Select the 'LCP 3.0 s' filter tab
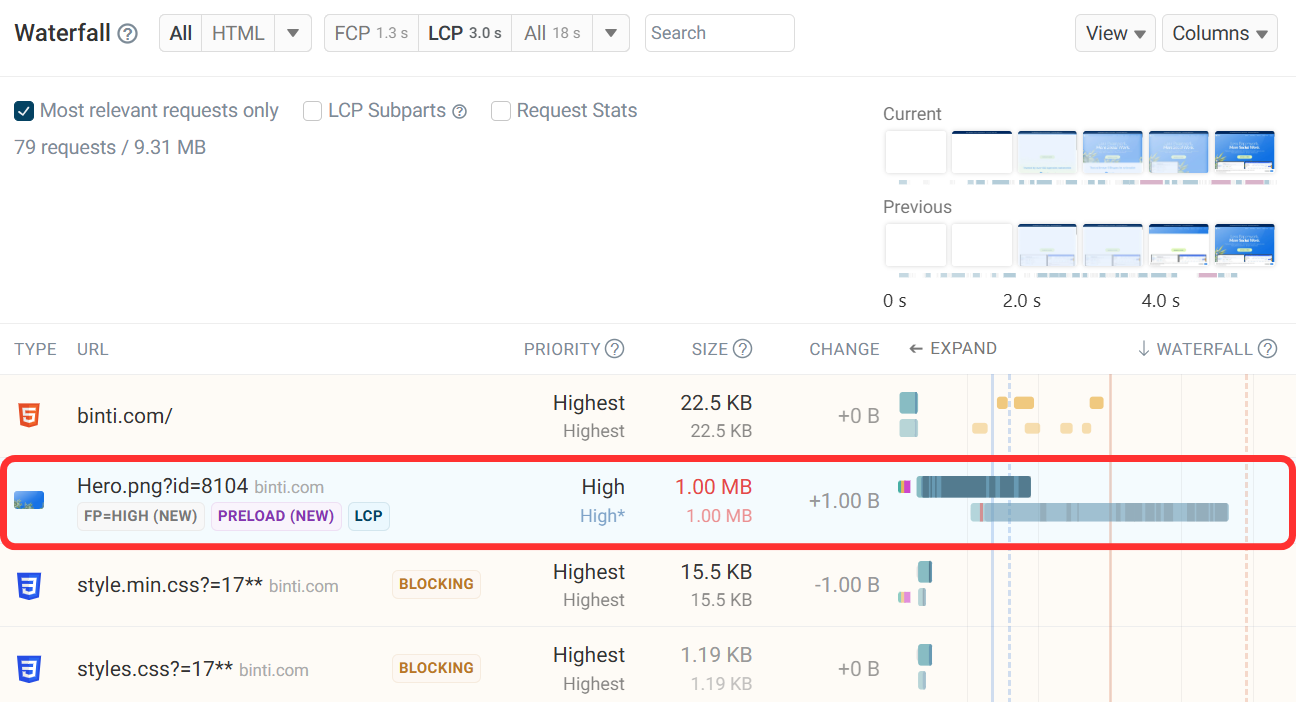The image size is (1296, 702). pos(464,33)
